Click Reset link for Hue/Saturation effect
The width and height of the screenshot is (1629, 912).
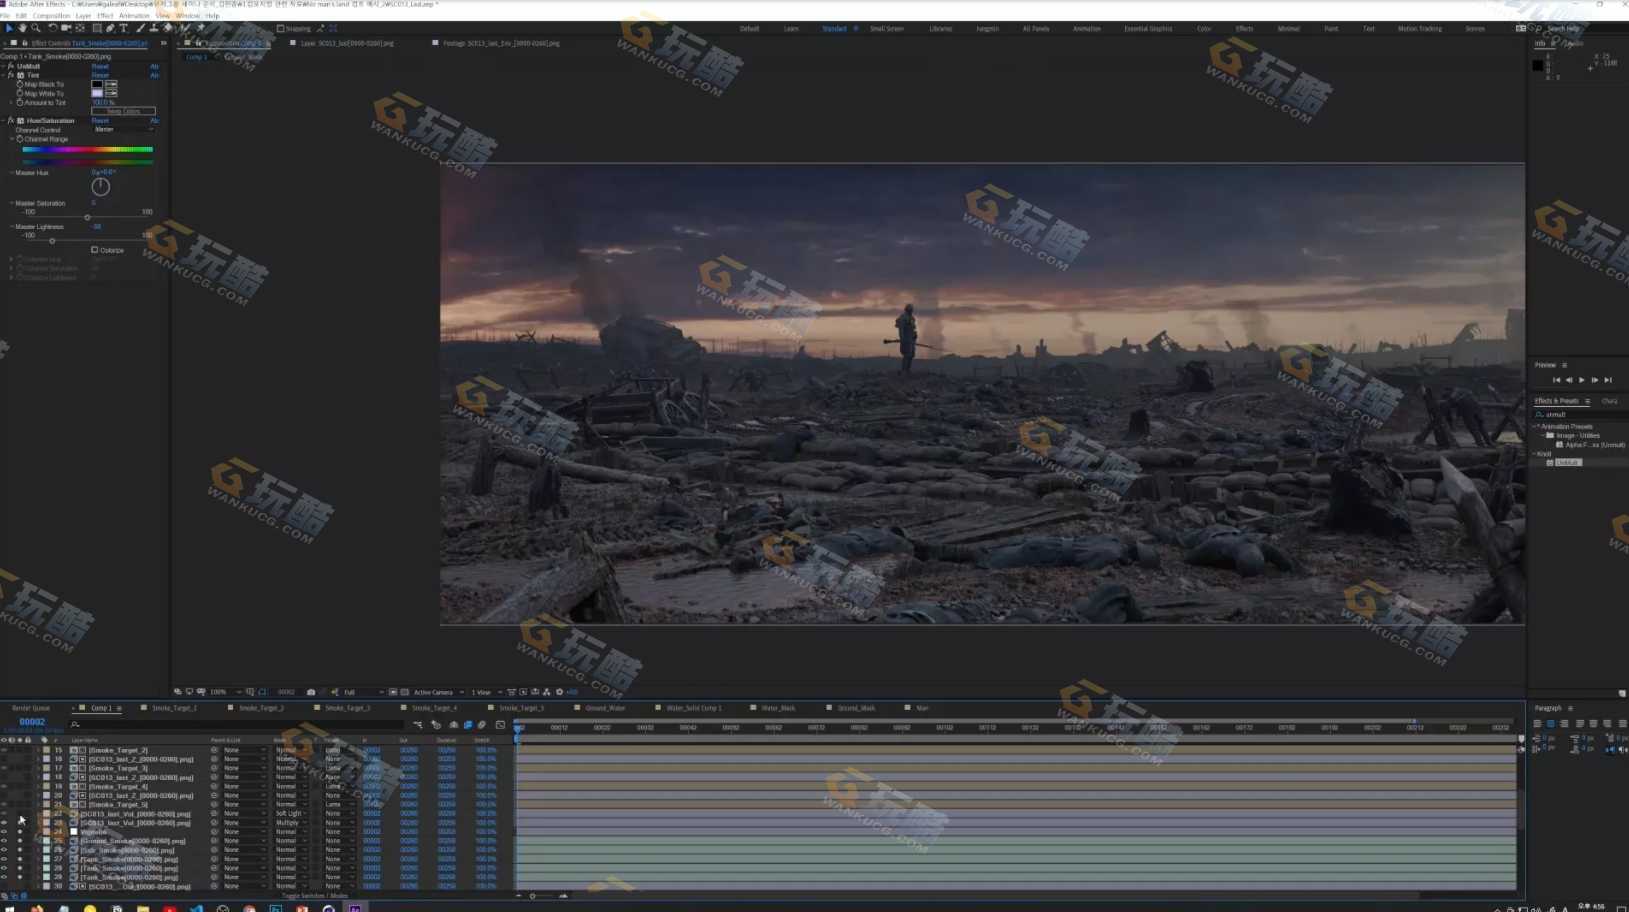coord(100,120)
